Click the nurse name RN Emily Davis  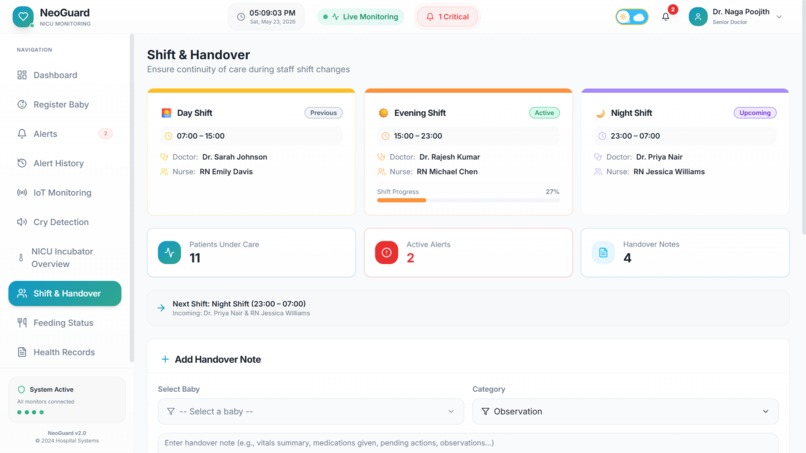(x=226, y=172)
